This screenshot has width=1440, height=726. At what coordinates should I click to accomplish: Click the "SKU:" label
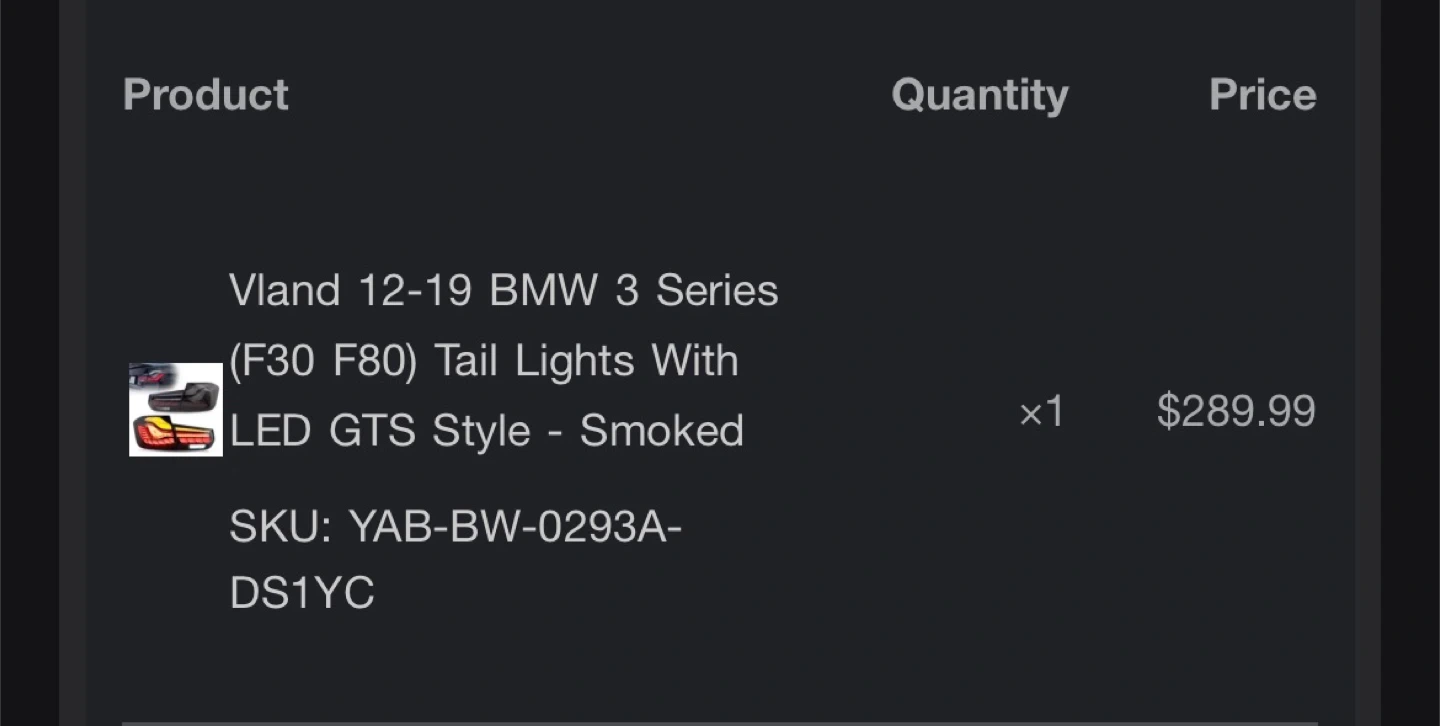(280, 526)
